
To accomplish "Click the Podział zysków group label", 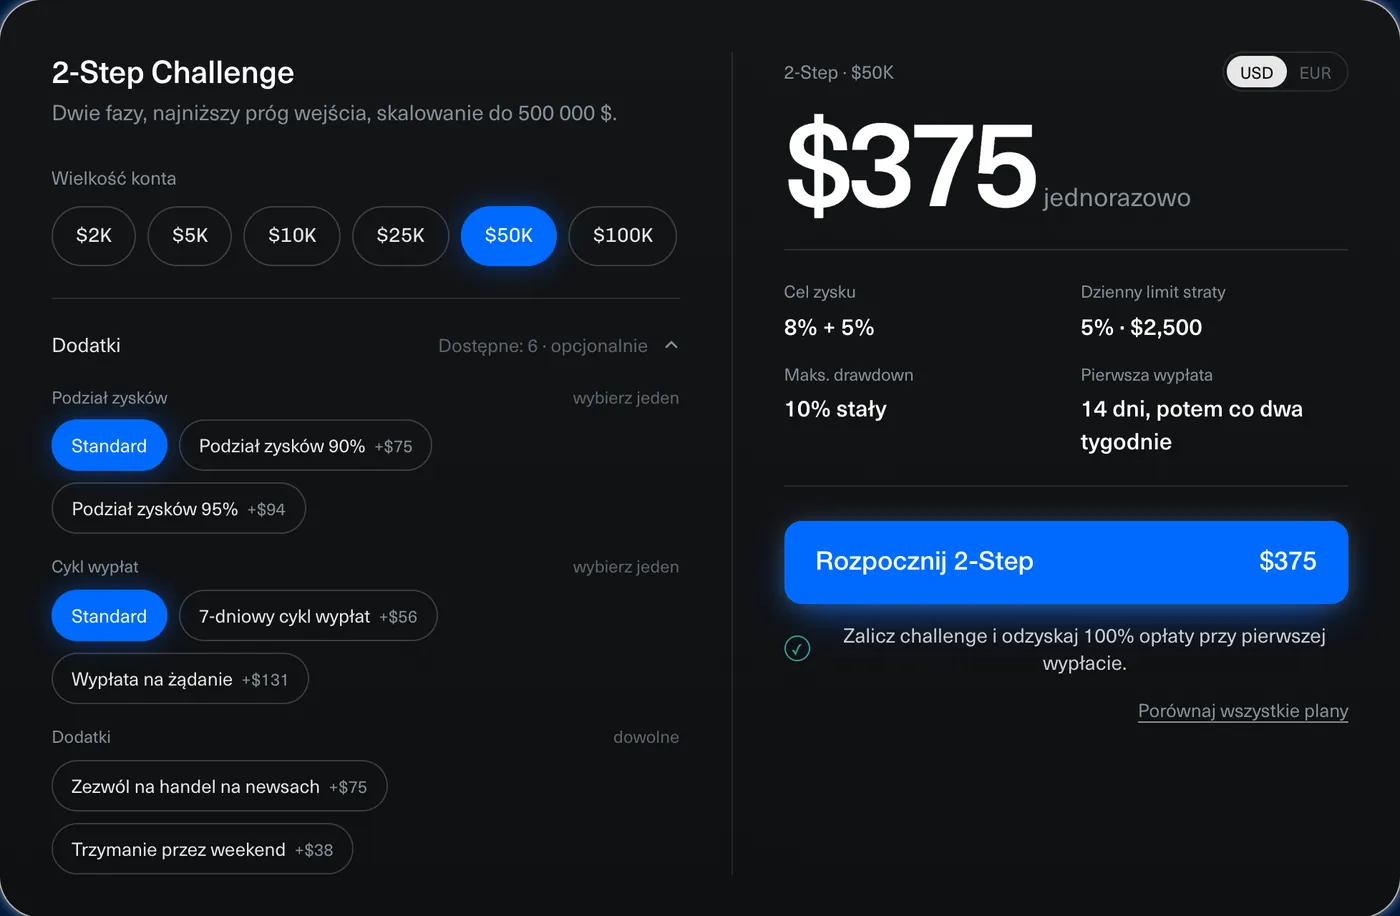I will coord(110,398).
